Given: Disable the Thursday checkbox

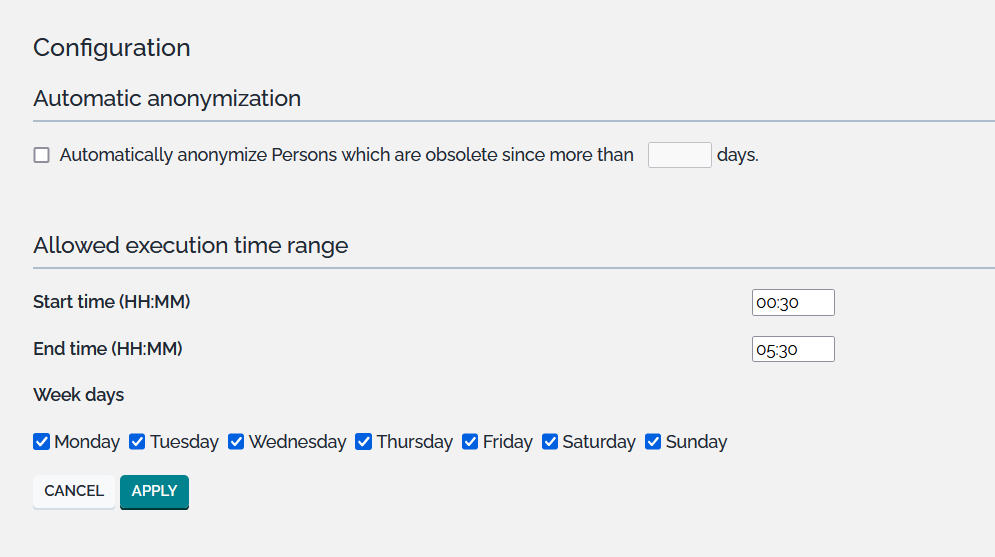Looking at the screenshot, I should (x=364, y=442).
